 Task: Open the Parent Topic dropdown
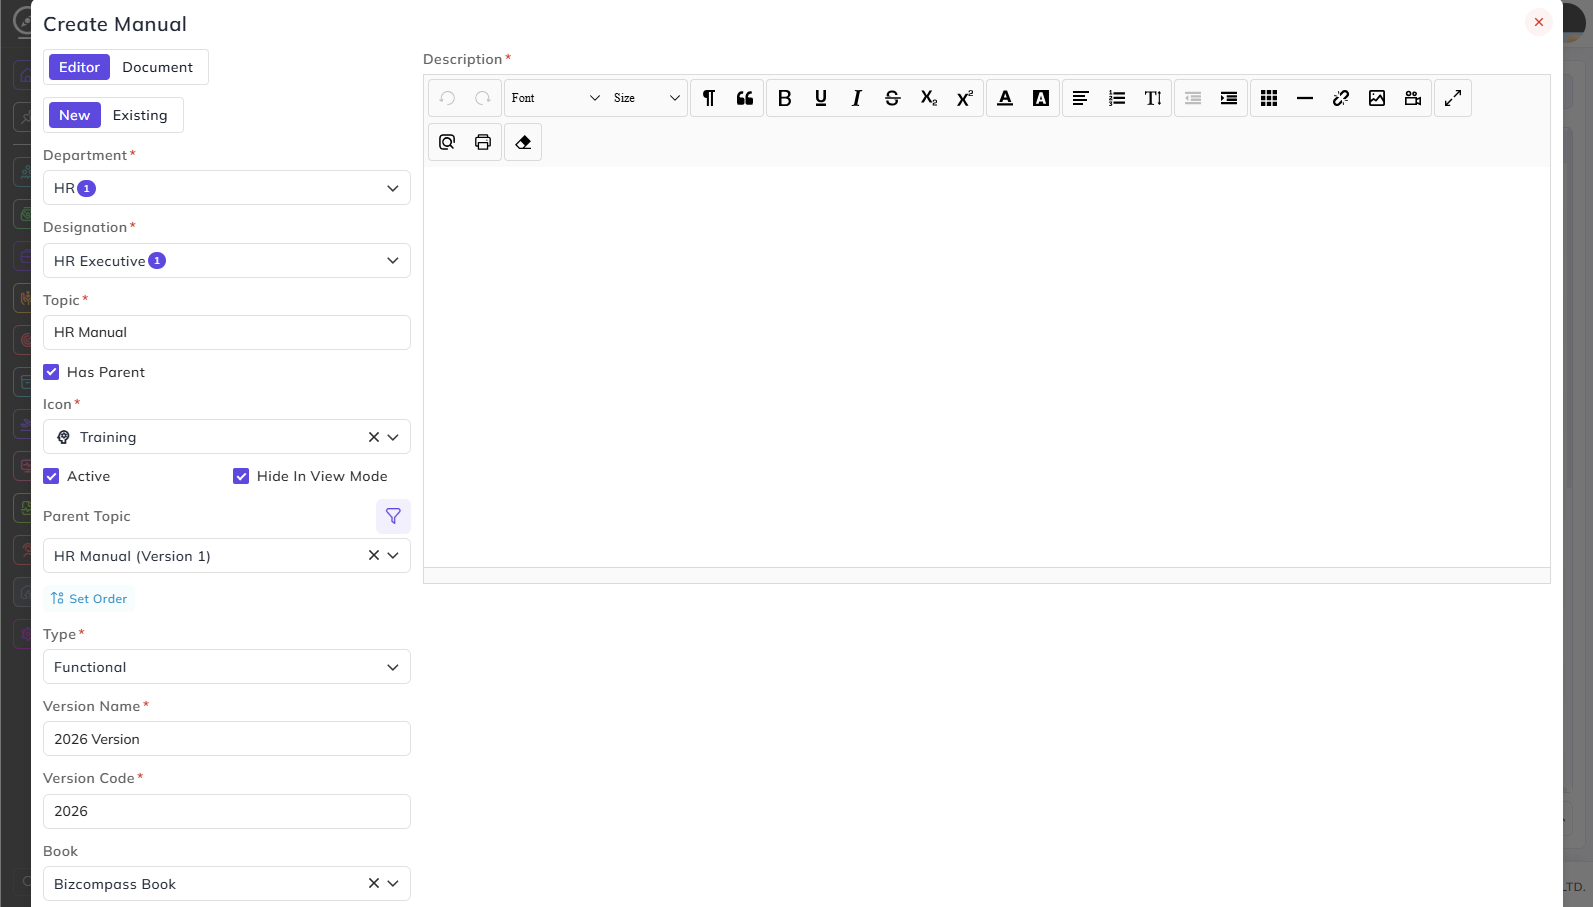tap(393, 556)
